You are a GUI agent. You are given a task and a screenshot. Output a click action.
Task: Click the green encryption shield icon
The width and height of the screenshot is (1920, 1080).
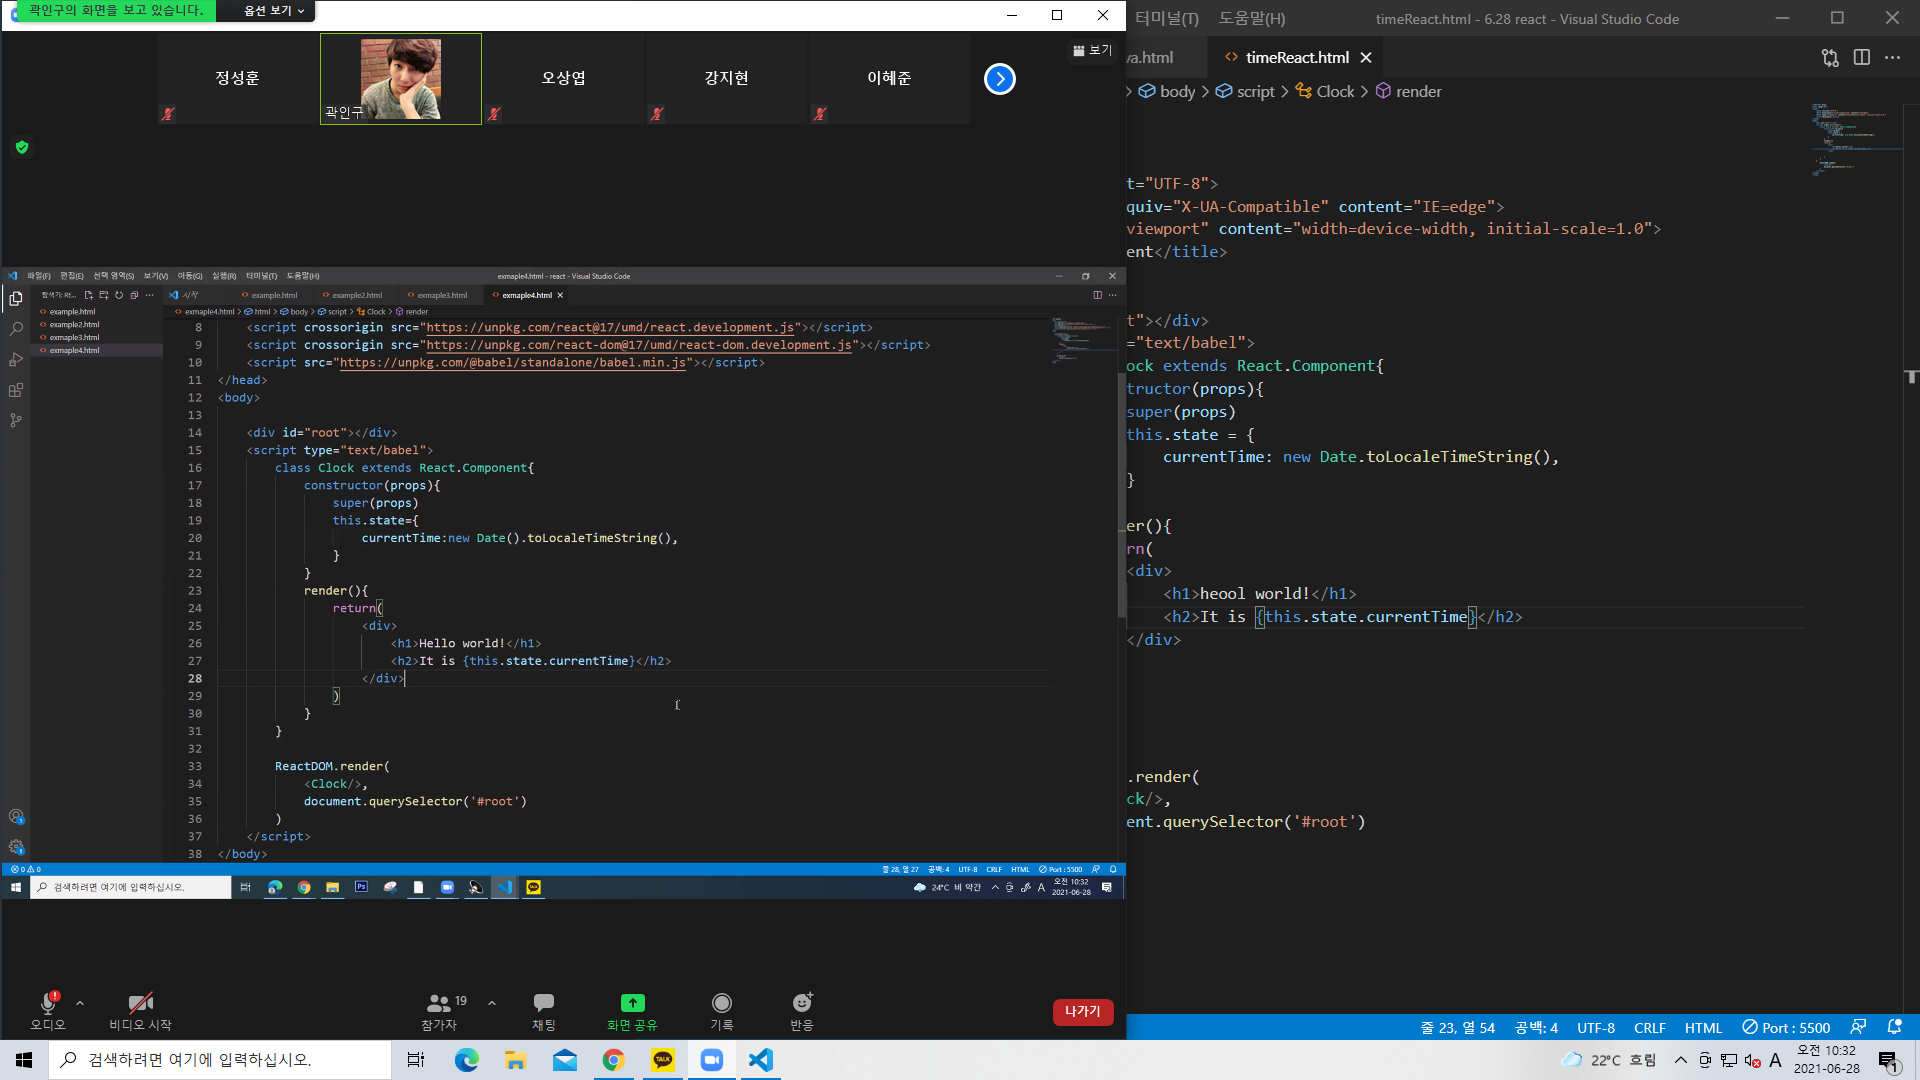pyautogui.click(x=22, y=147)
